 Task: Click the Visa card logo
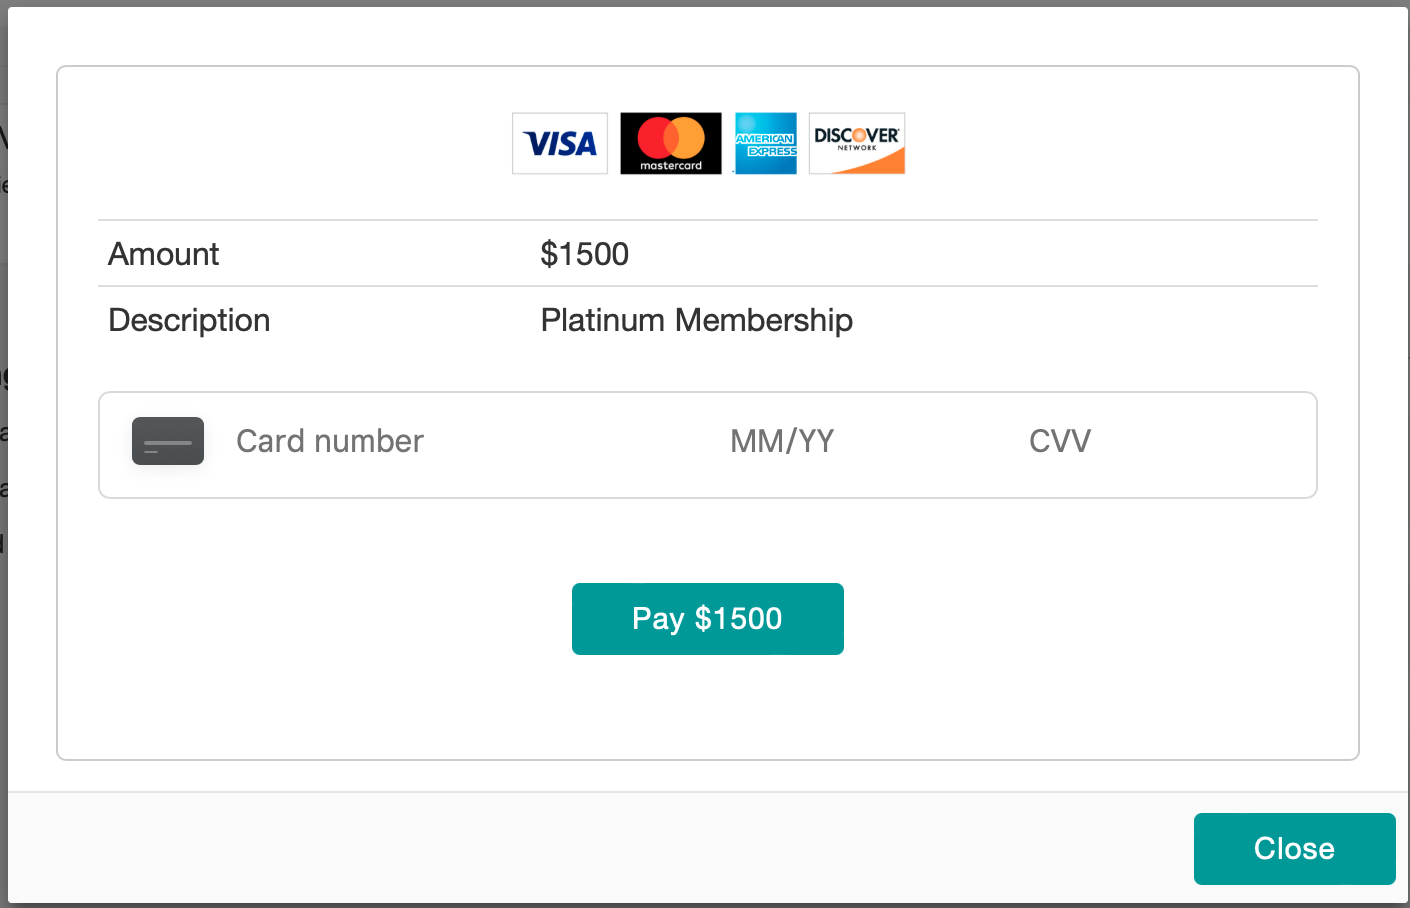[560, 143]
